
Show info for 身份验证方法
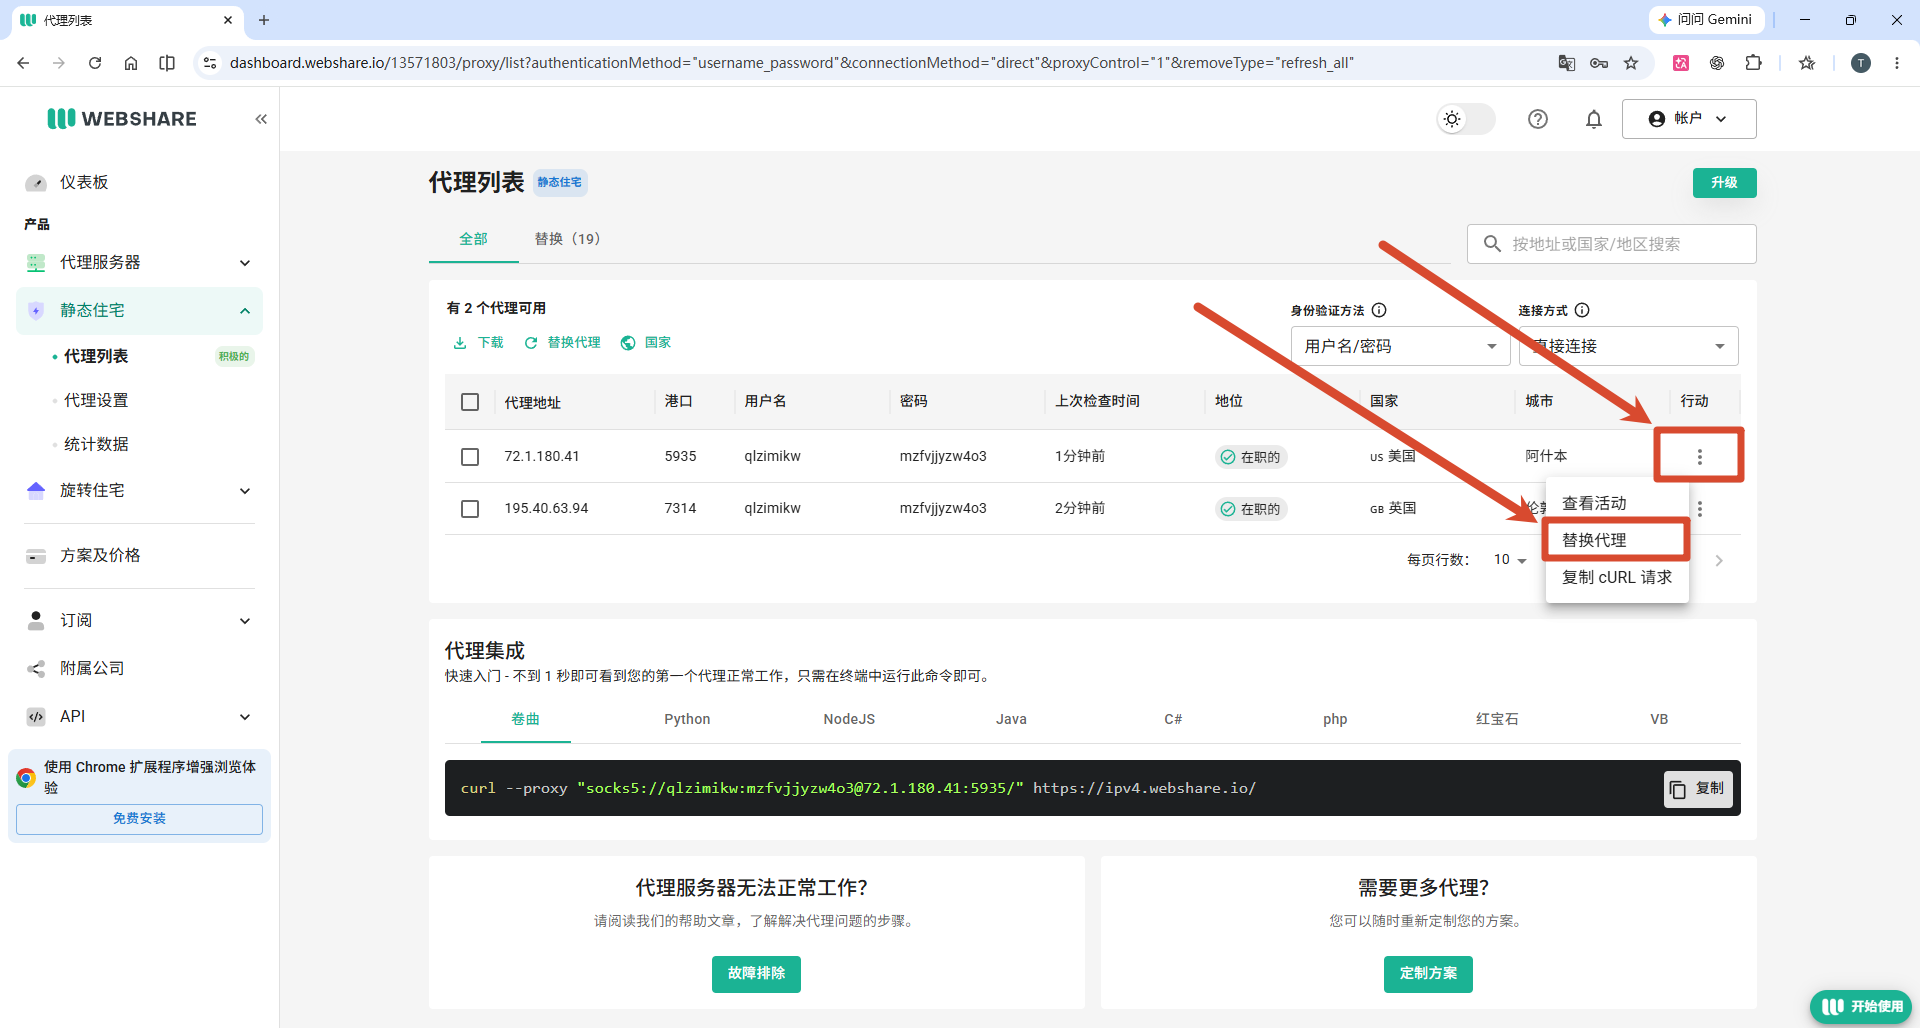click(1379, 310)
